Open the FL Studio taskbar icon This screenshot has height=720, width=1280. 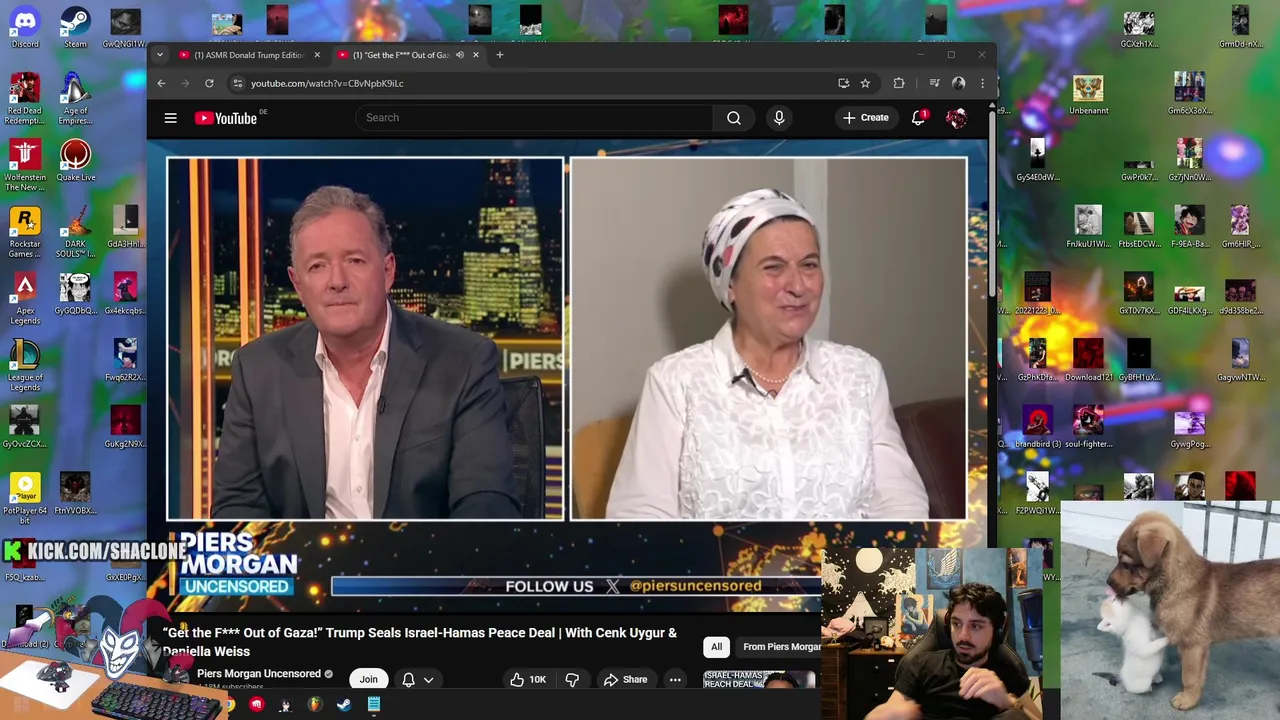pos(315,705)
